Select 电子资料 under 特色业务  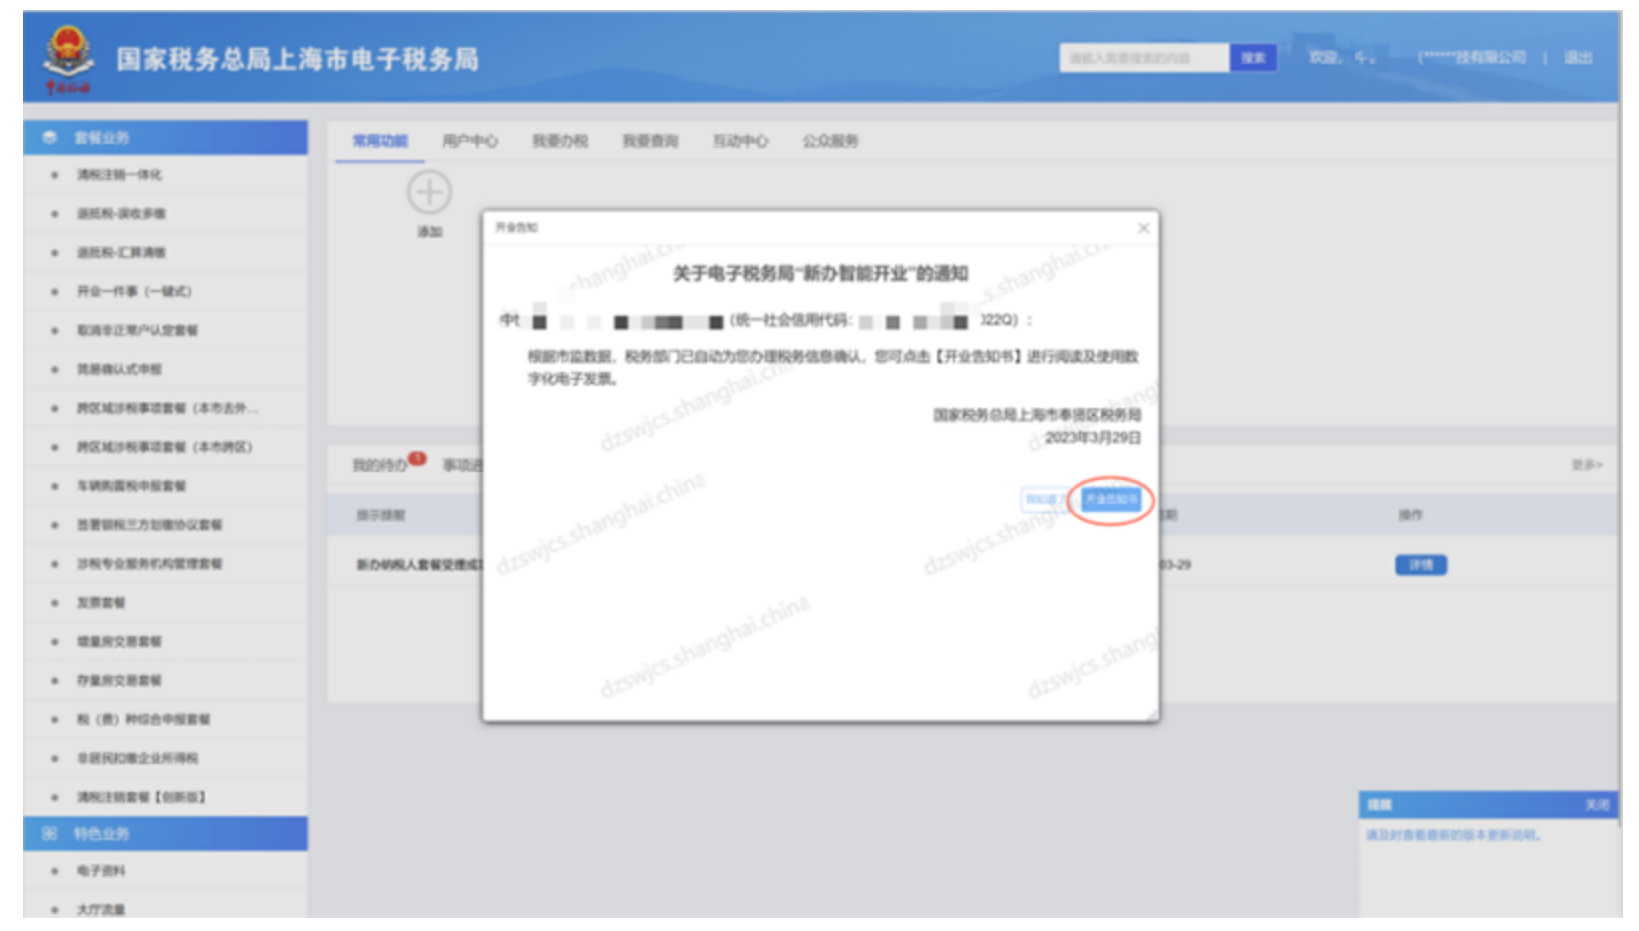102,872
